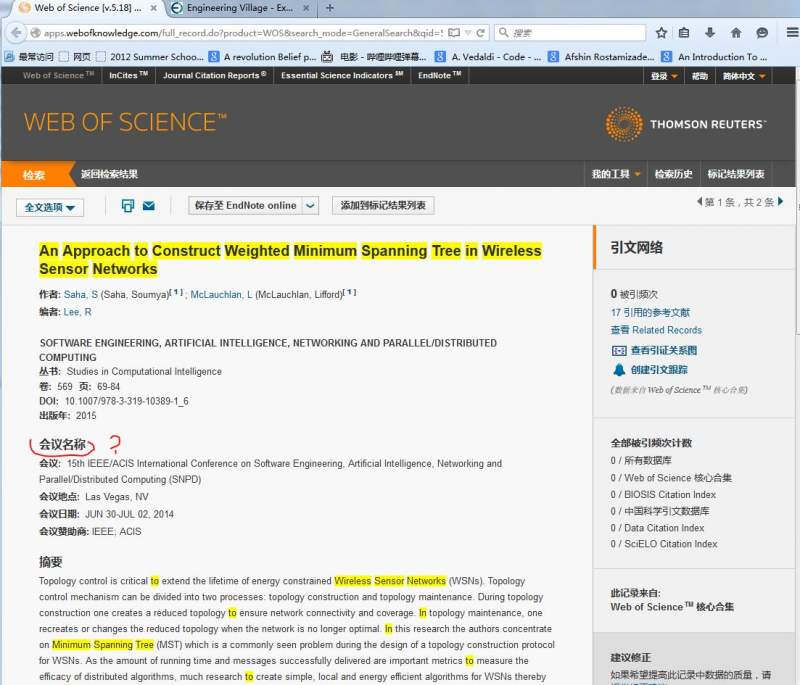The image size is (800, 685).
Task: Click the 帮助 help link
Action: (x=699, y=76)
